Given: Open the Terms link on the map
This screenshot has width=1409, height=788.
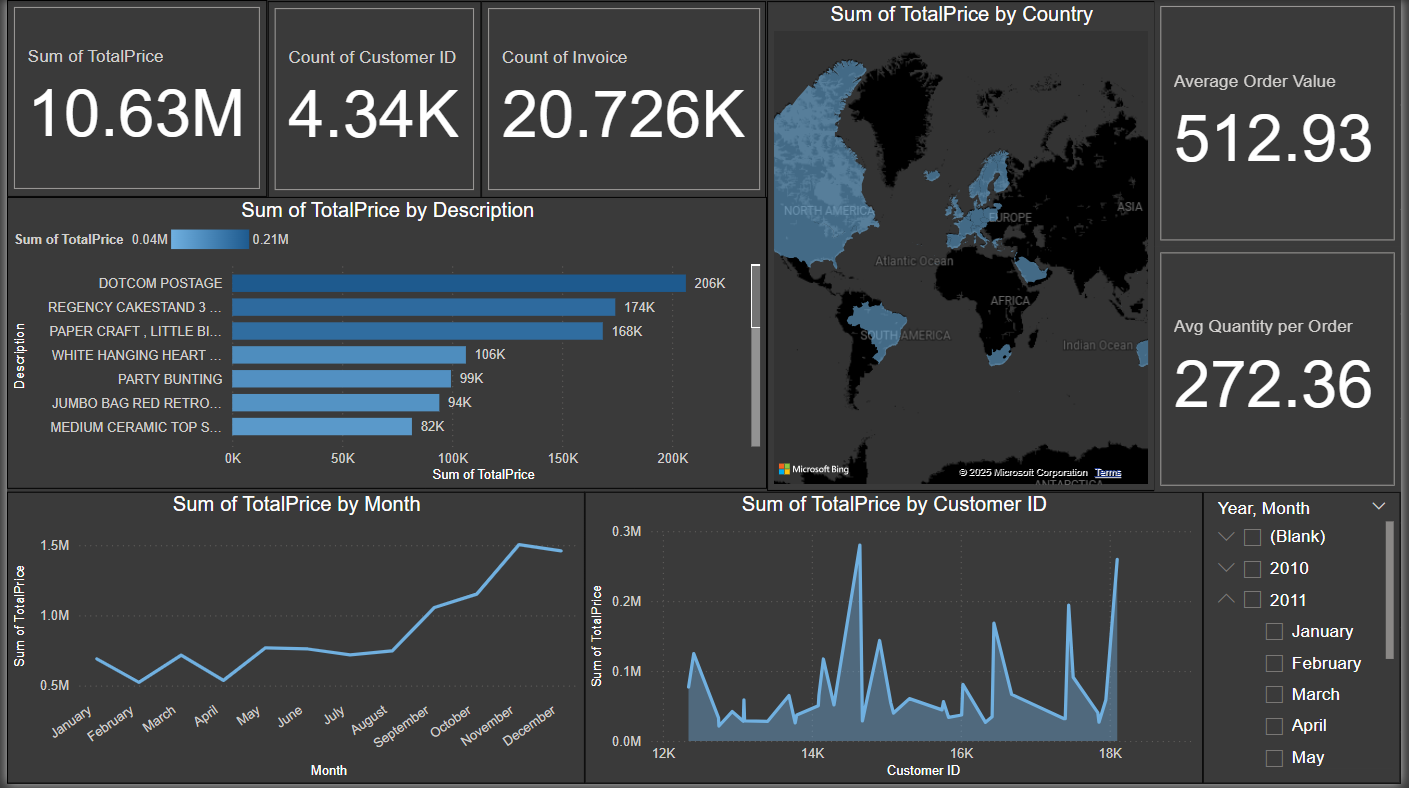Looking at the screenshot, I should (x=1108, y=472).
